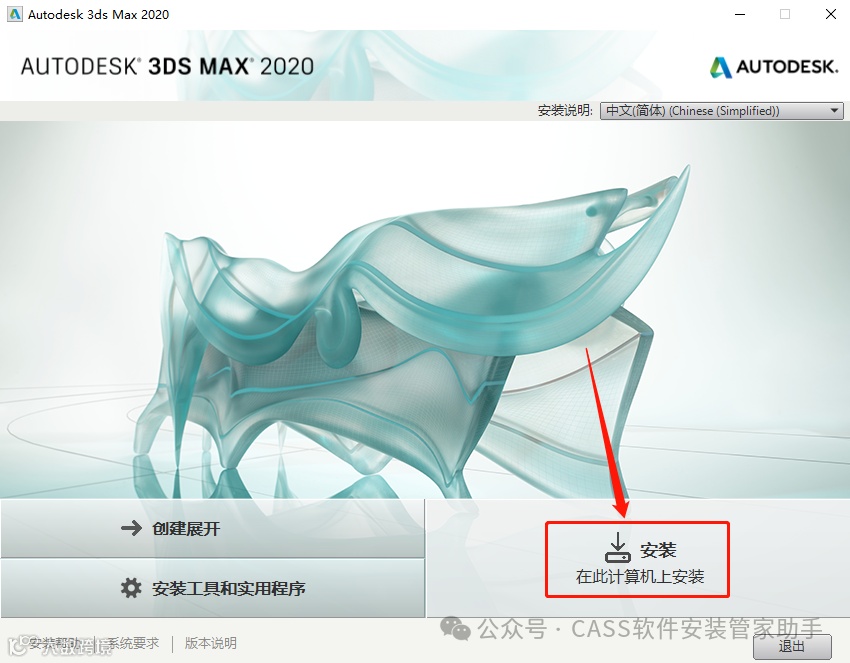
Task: Click the WeChat watermark icon near bottom
Action: tap(455, 628)
